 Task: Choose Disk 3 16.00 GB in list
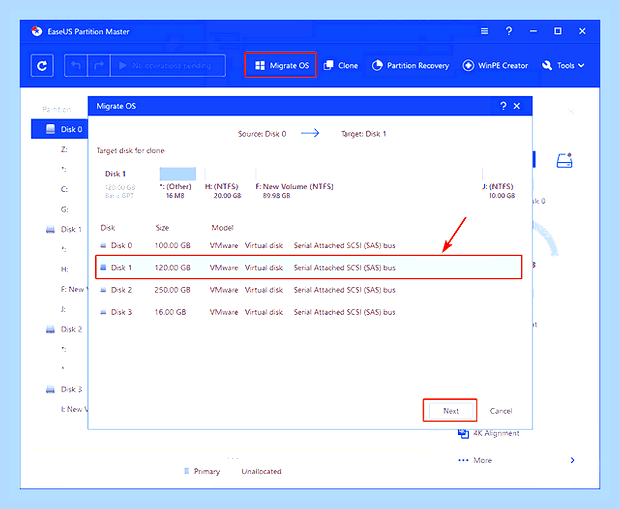309,312
